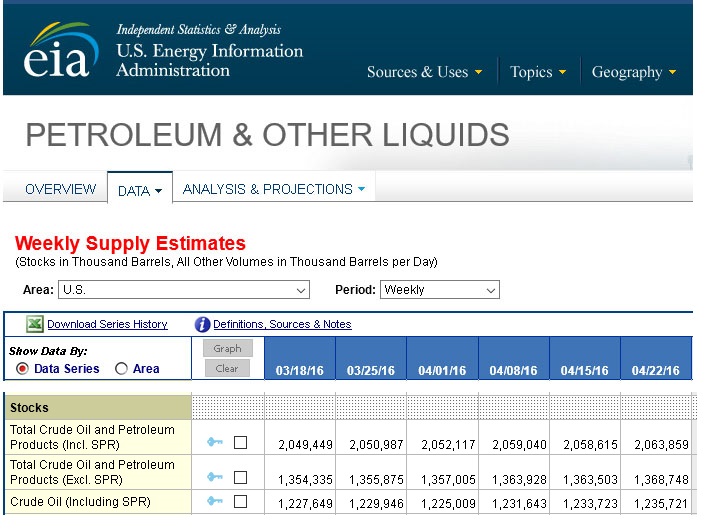Select the Data Series radio button

pos(23,369)
